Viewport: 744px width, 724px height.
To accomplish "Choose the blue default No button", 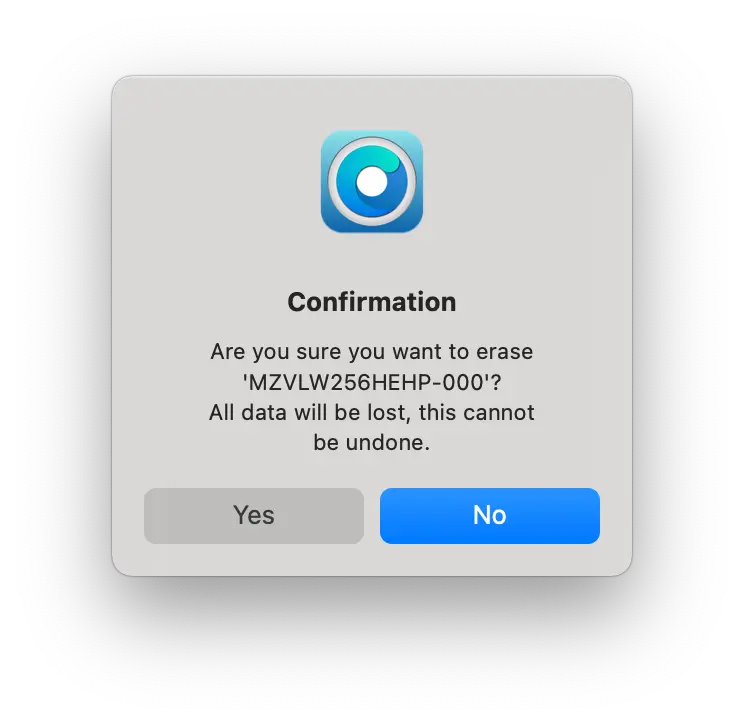I will click(490, 516).
